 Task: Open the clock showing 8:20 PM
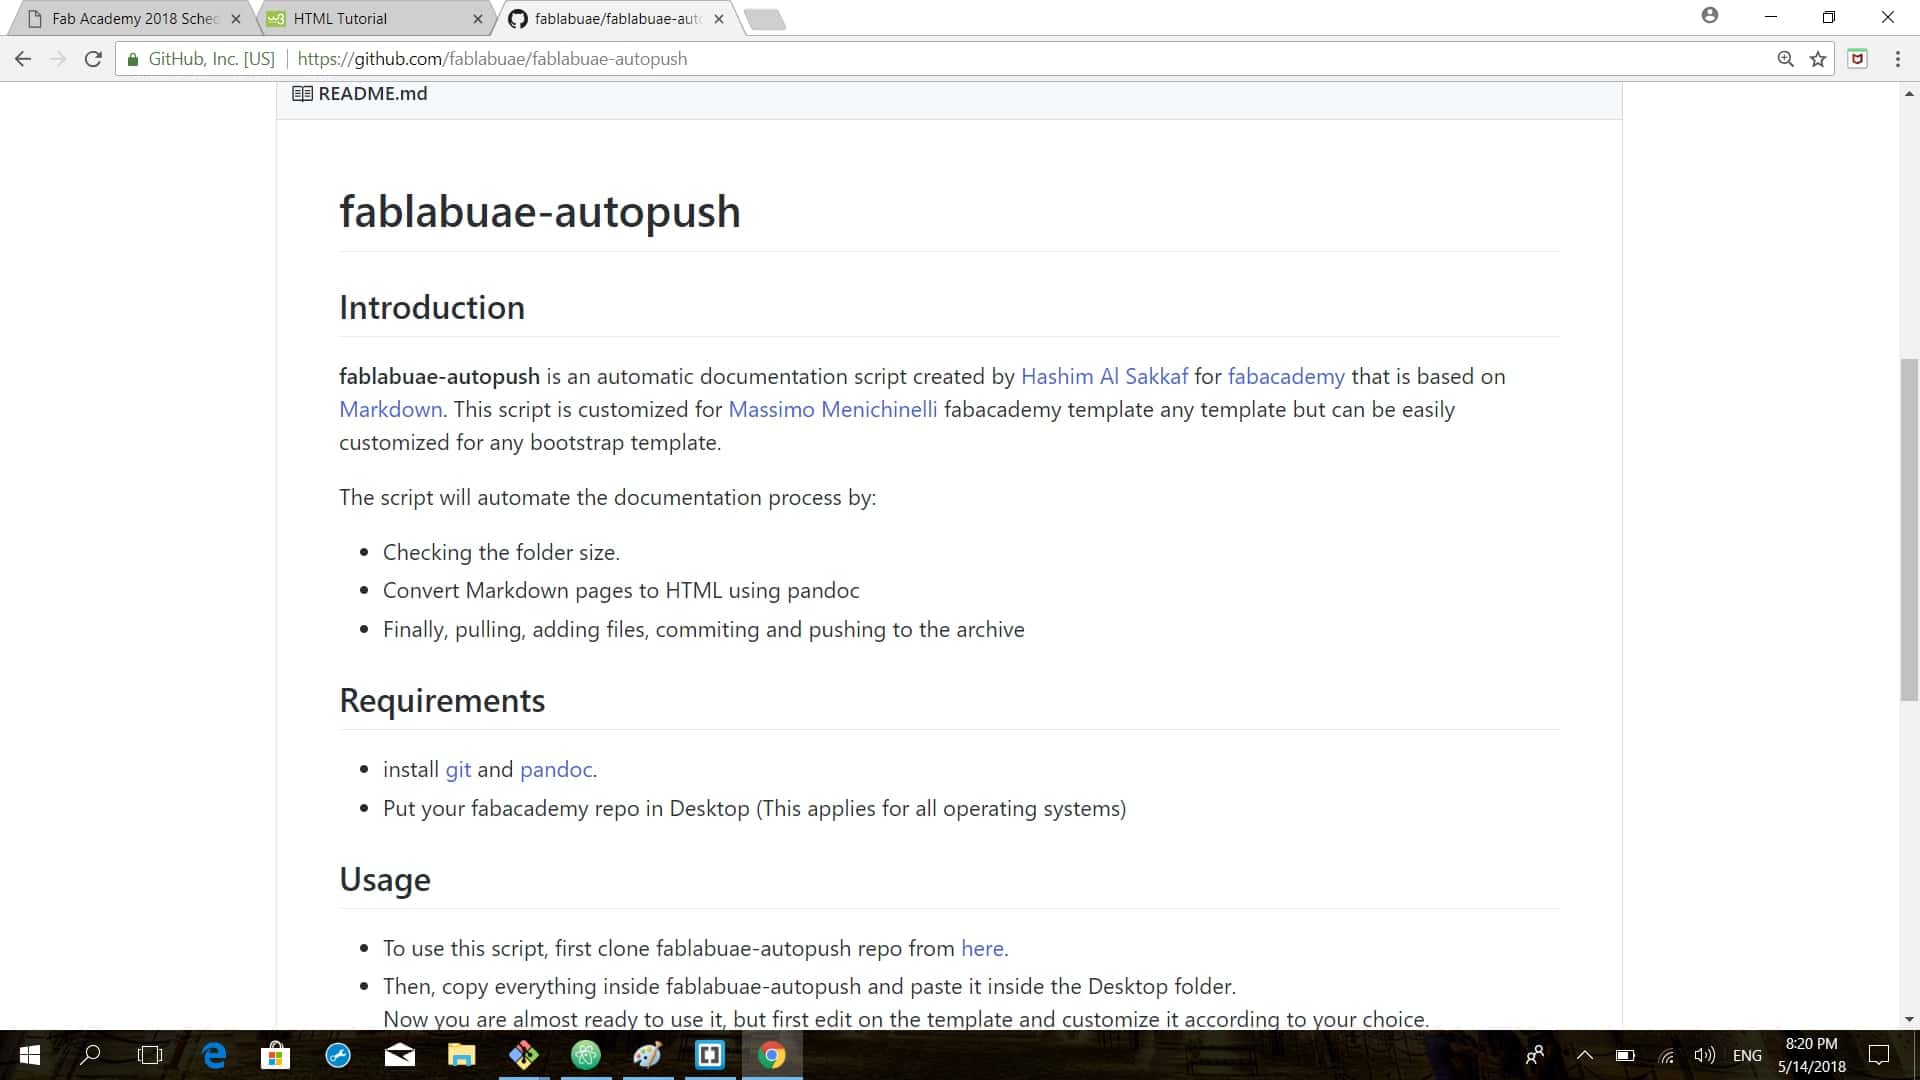[x=1811, y=1055]
